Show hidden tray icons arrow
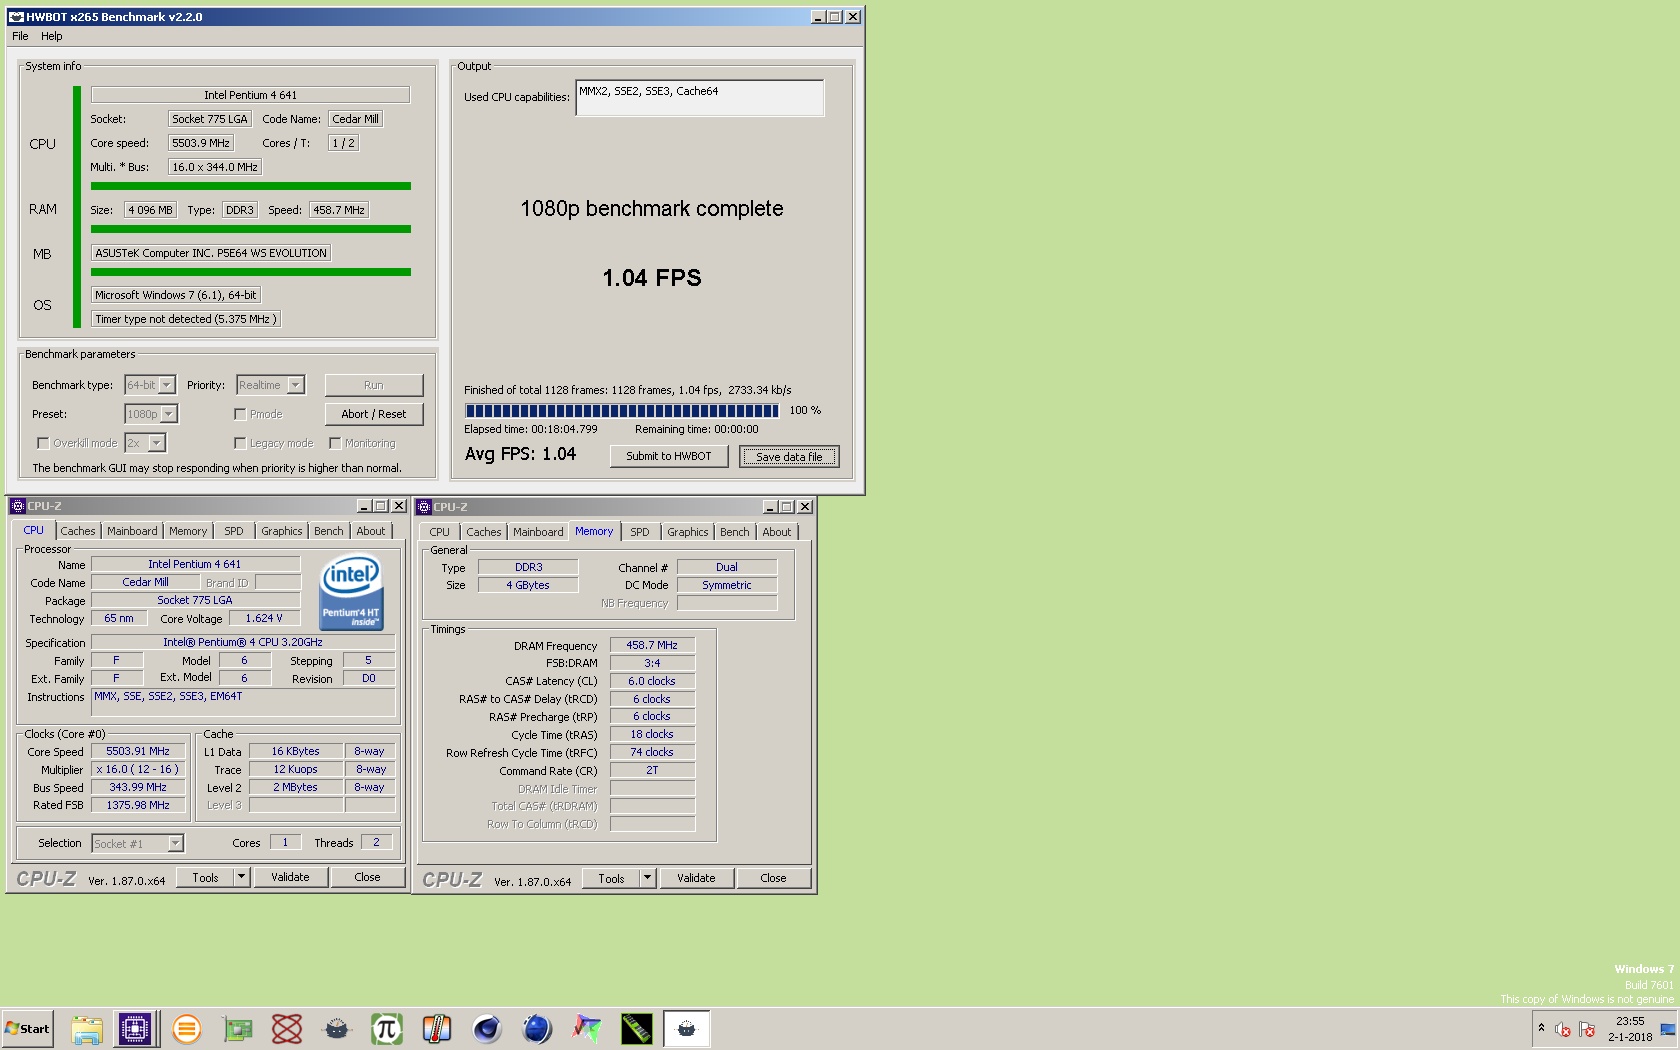The width and height of the screenshot is (1680, 1050). point(1541,1028)
